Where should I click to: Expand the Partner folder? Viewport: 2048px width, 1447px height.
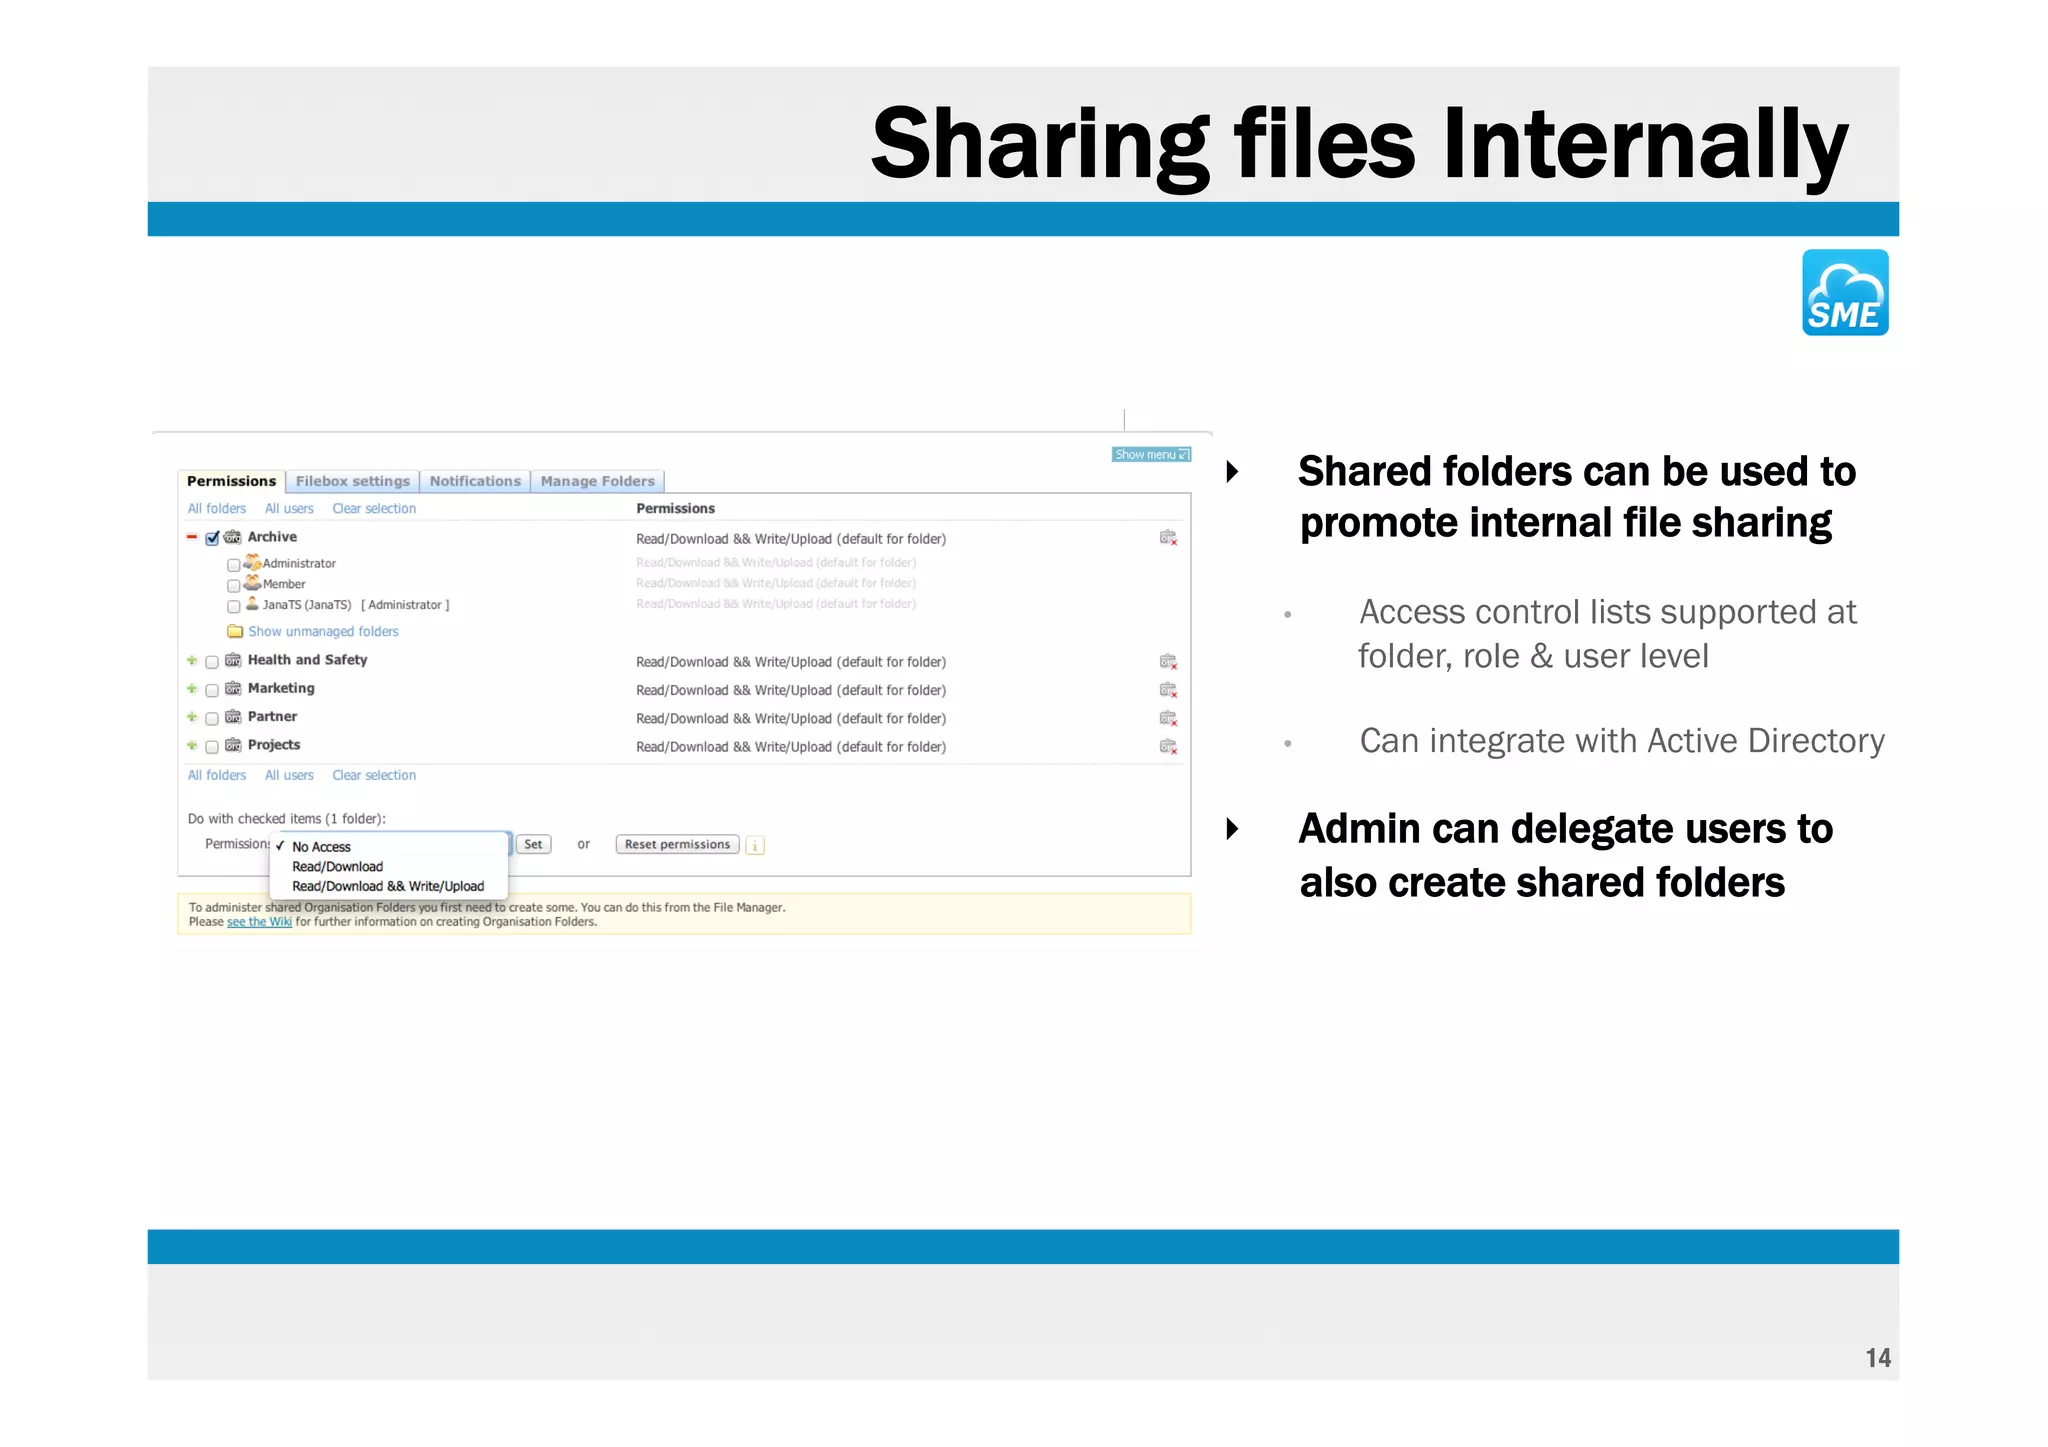pos(192,716)
